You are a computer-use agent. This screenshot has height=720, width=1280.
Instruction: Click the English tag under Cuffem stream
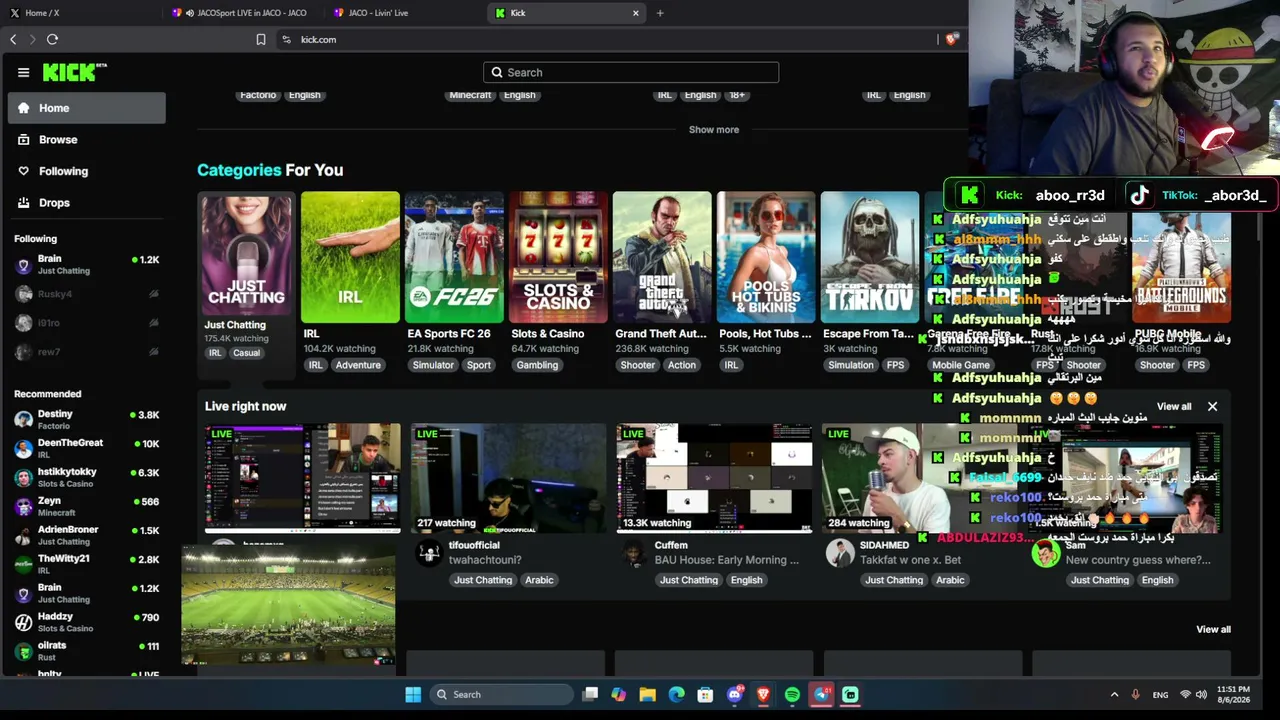pyautogui.click(x=746, y=580)
